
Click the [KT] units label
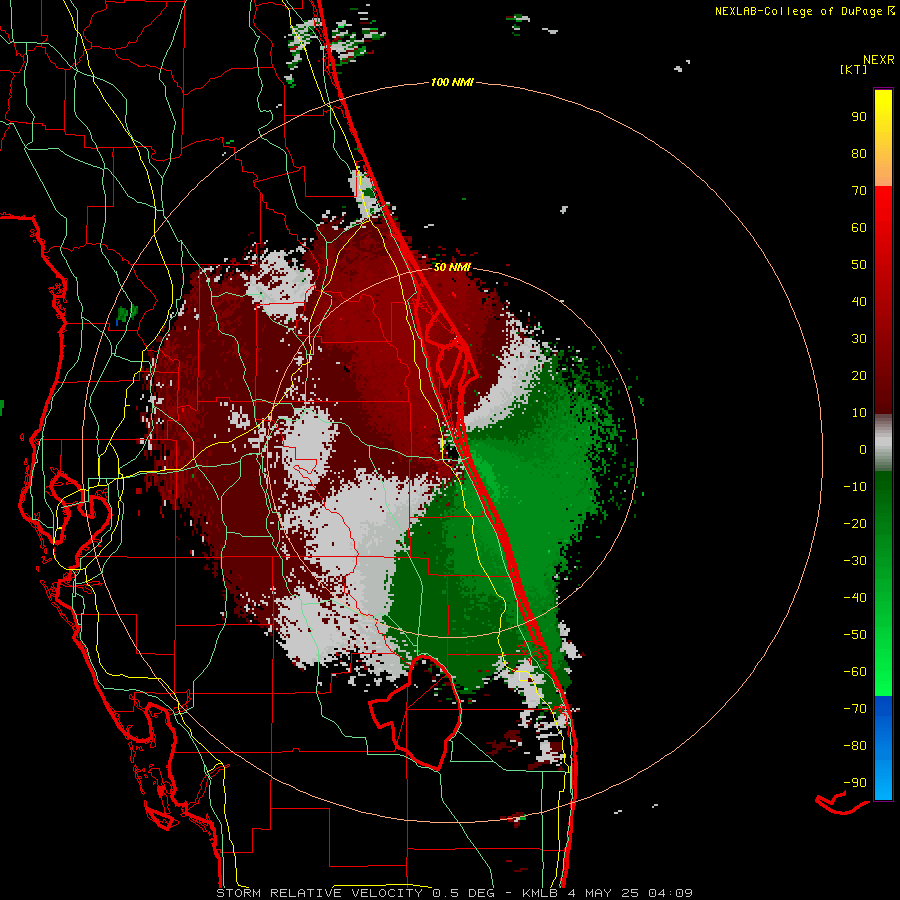tap(853, 69)
